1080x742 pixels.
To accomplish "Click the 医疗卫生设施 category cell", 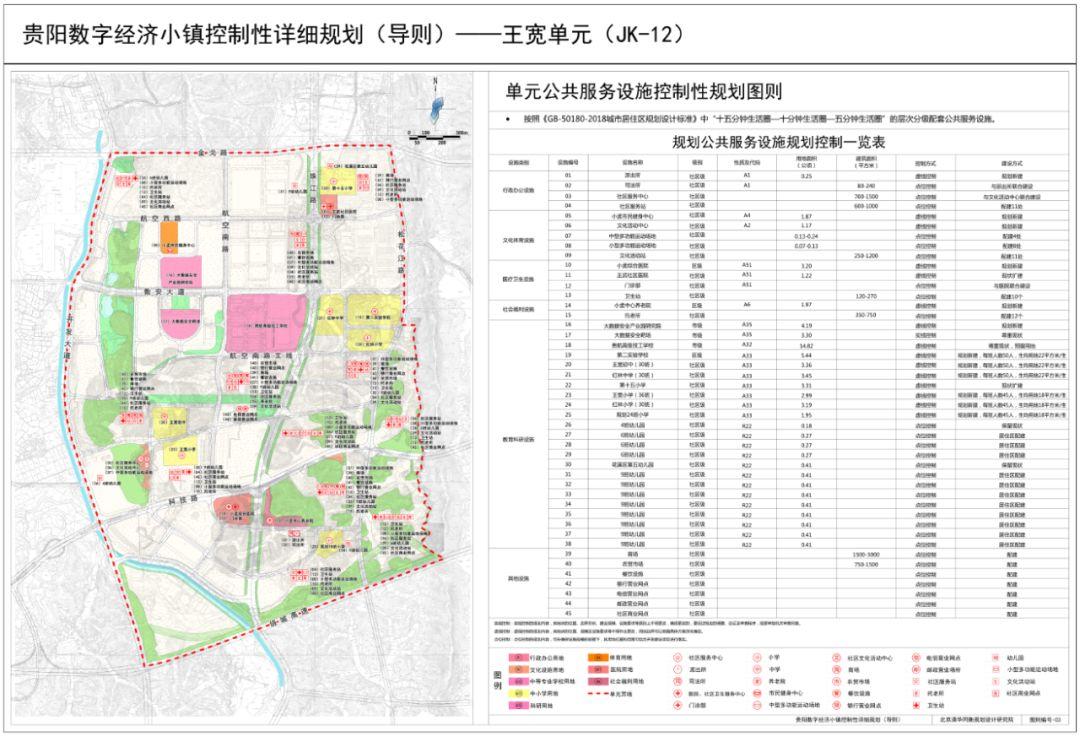I will point(519,280).
